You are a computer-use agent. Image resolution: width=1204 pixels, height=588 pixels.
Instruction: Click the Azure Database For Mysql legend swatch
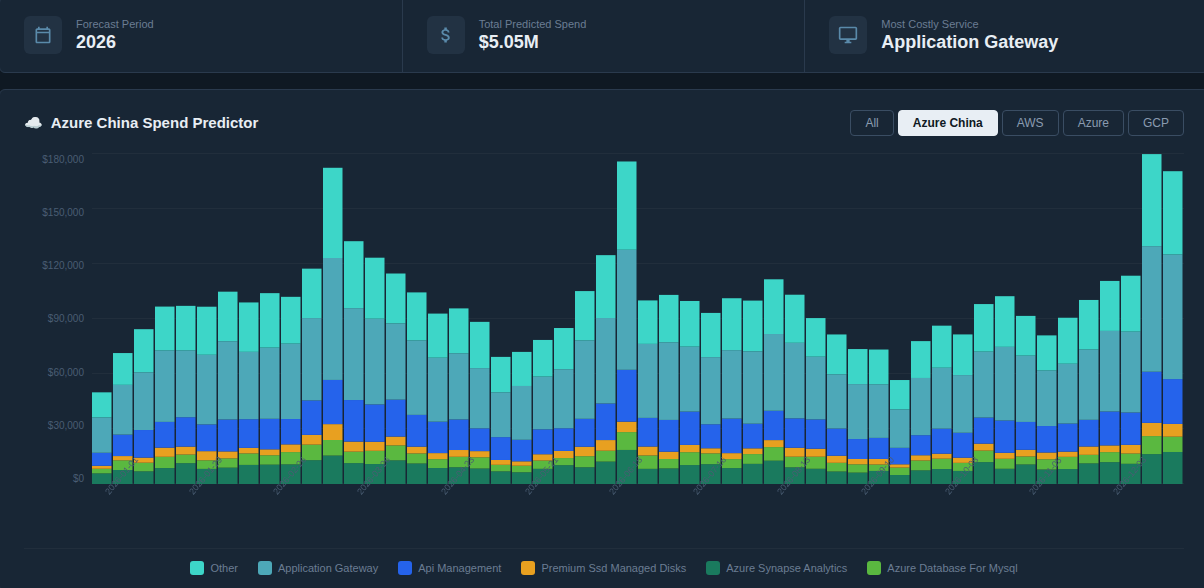point(874,568)
